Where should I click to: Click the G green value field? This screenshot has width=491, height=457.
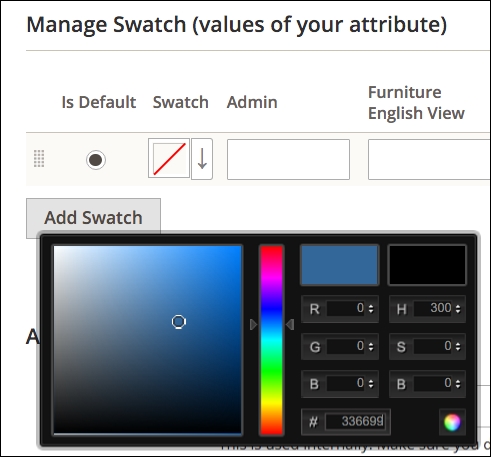click(x=346, y=346)
